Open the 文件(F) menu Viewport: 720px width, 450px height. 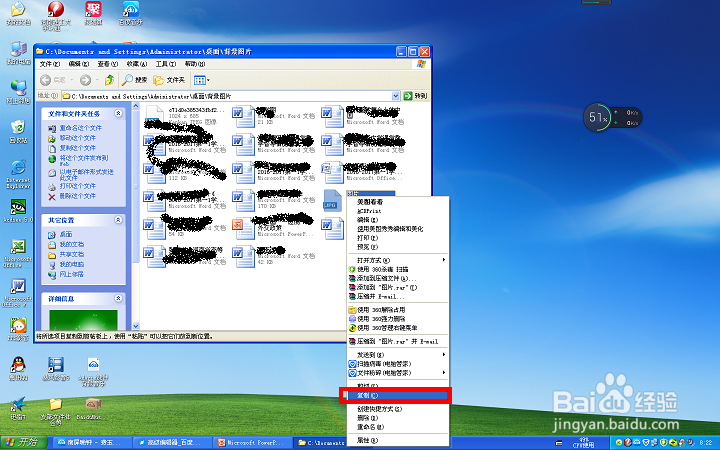point(50,64)
